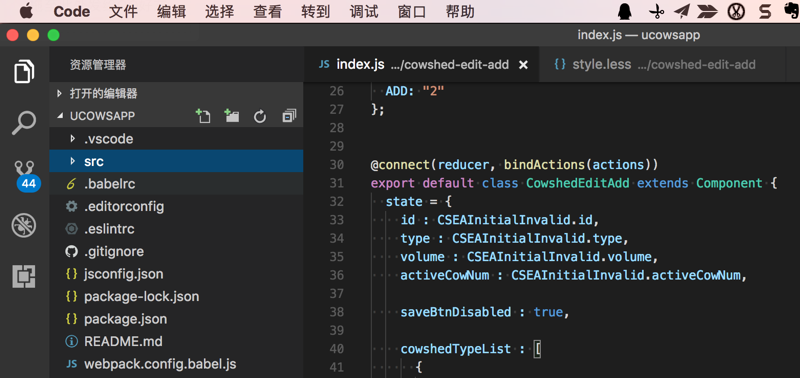Click saveBtnDisabled property on line 38
The height and width of the screenshot is (378, 800).
point(455,312)
